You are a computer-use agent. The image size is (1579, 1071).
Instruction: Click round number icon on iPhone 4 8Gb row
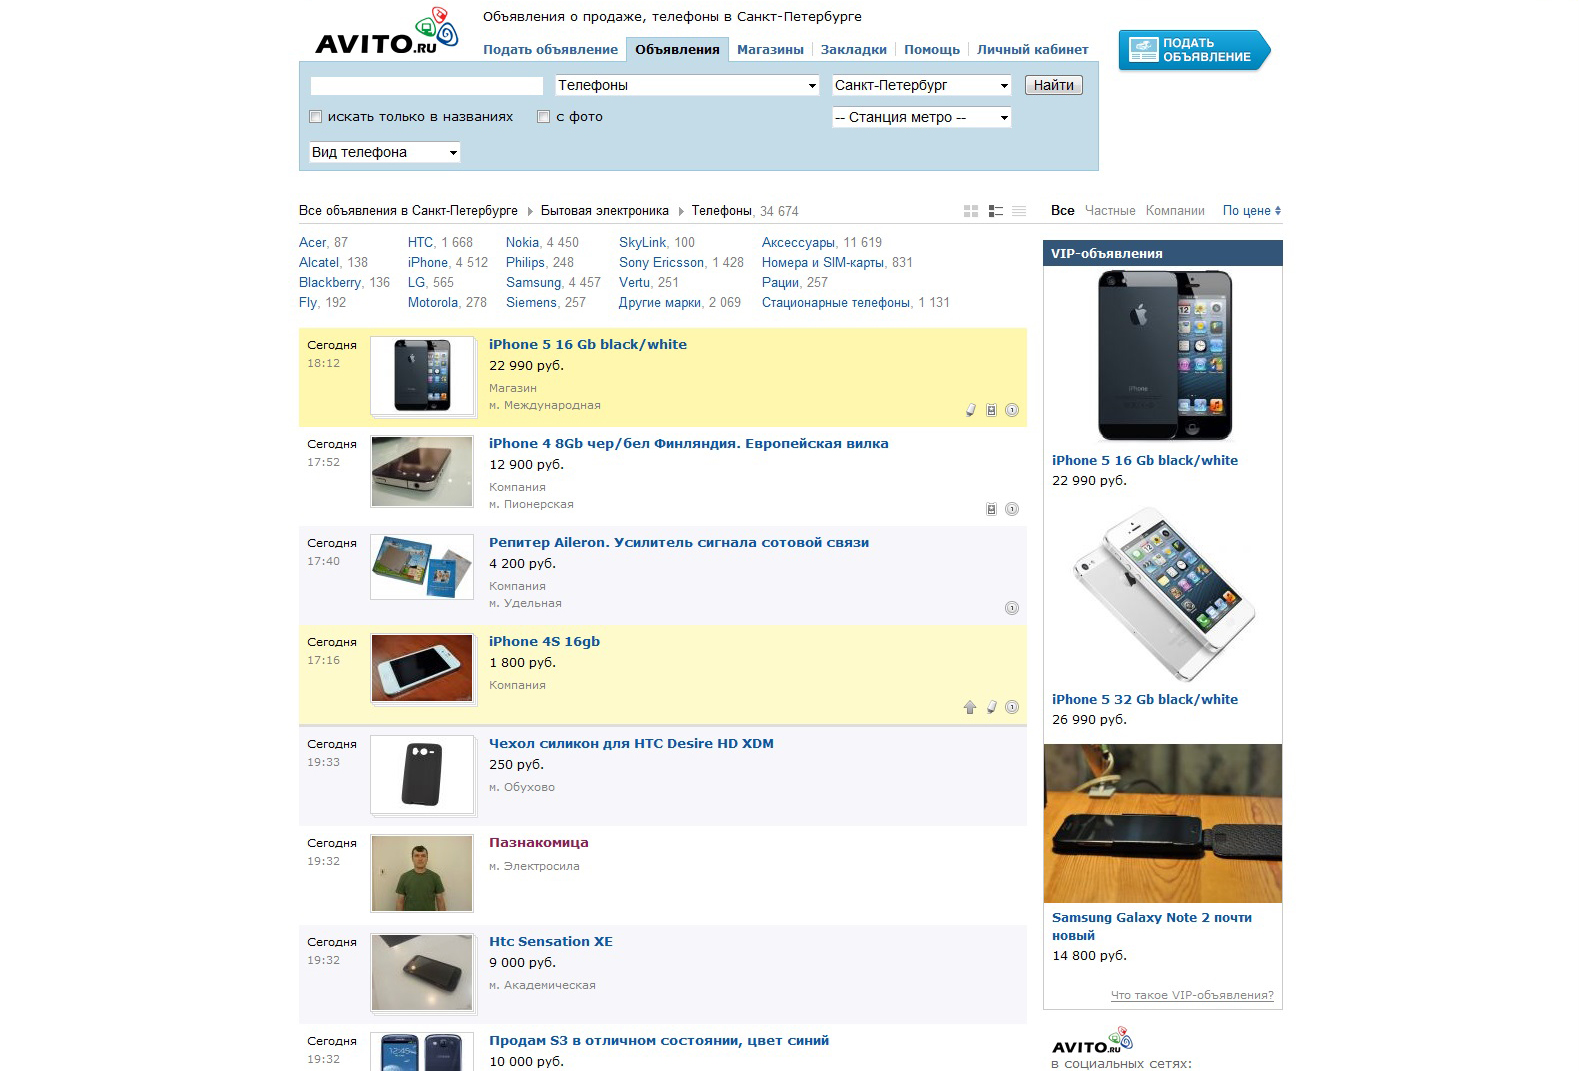[x=1012, y=509]
